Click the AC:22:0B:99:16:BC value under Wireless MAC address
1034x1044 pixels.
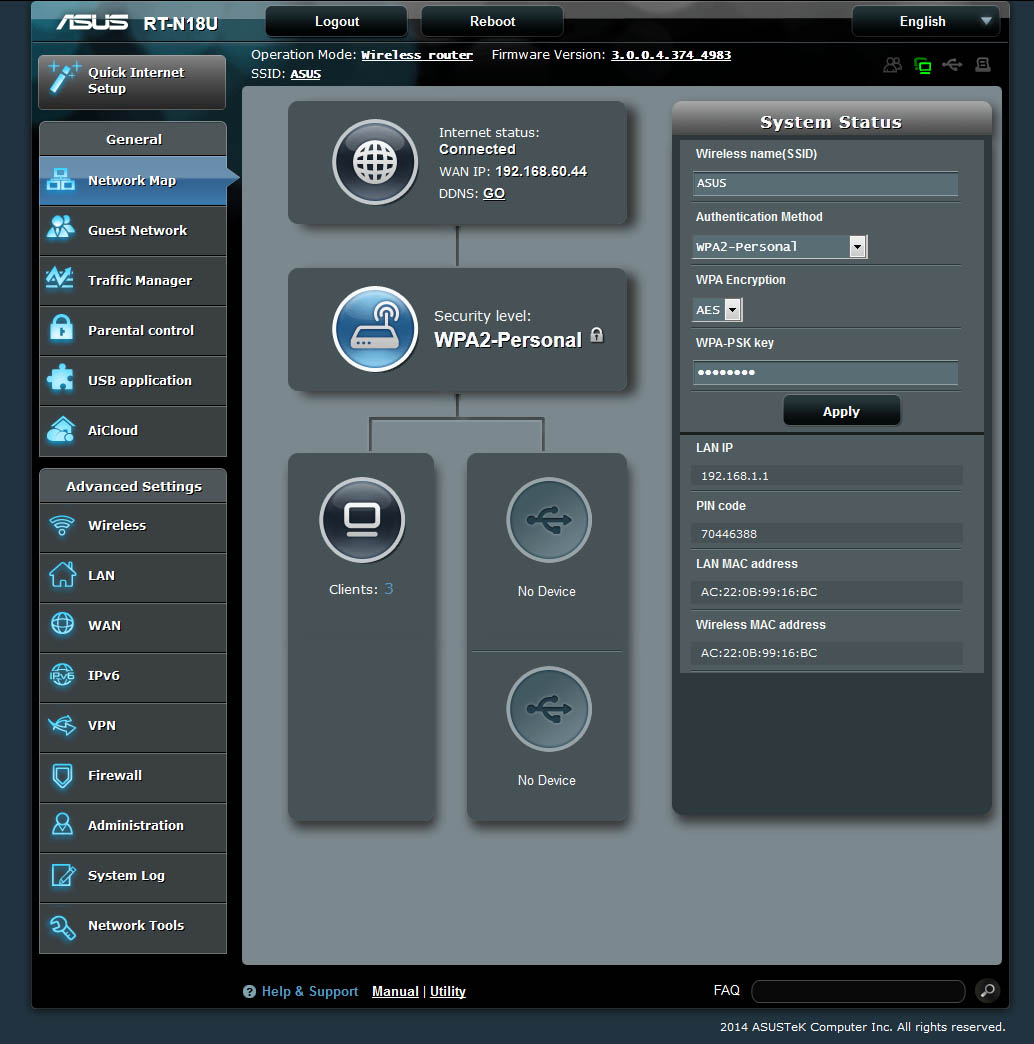coord(758,653)
